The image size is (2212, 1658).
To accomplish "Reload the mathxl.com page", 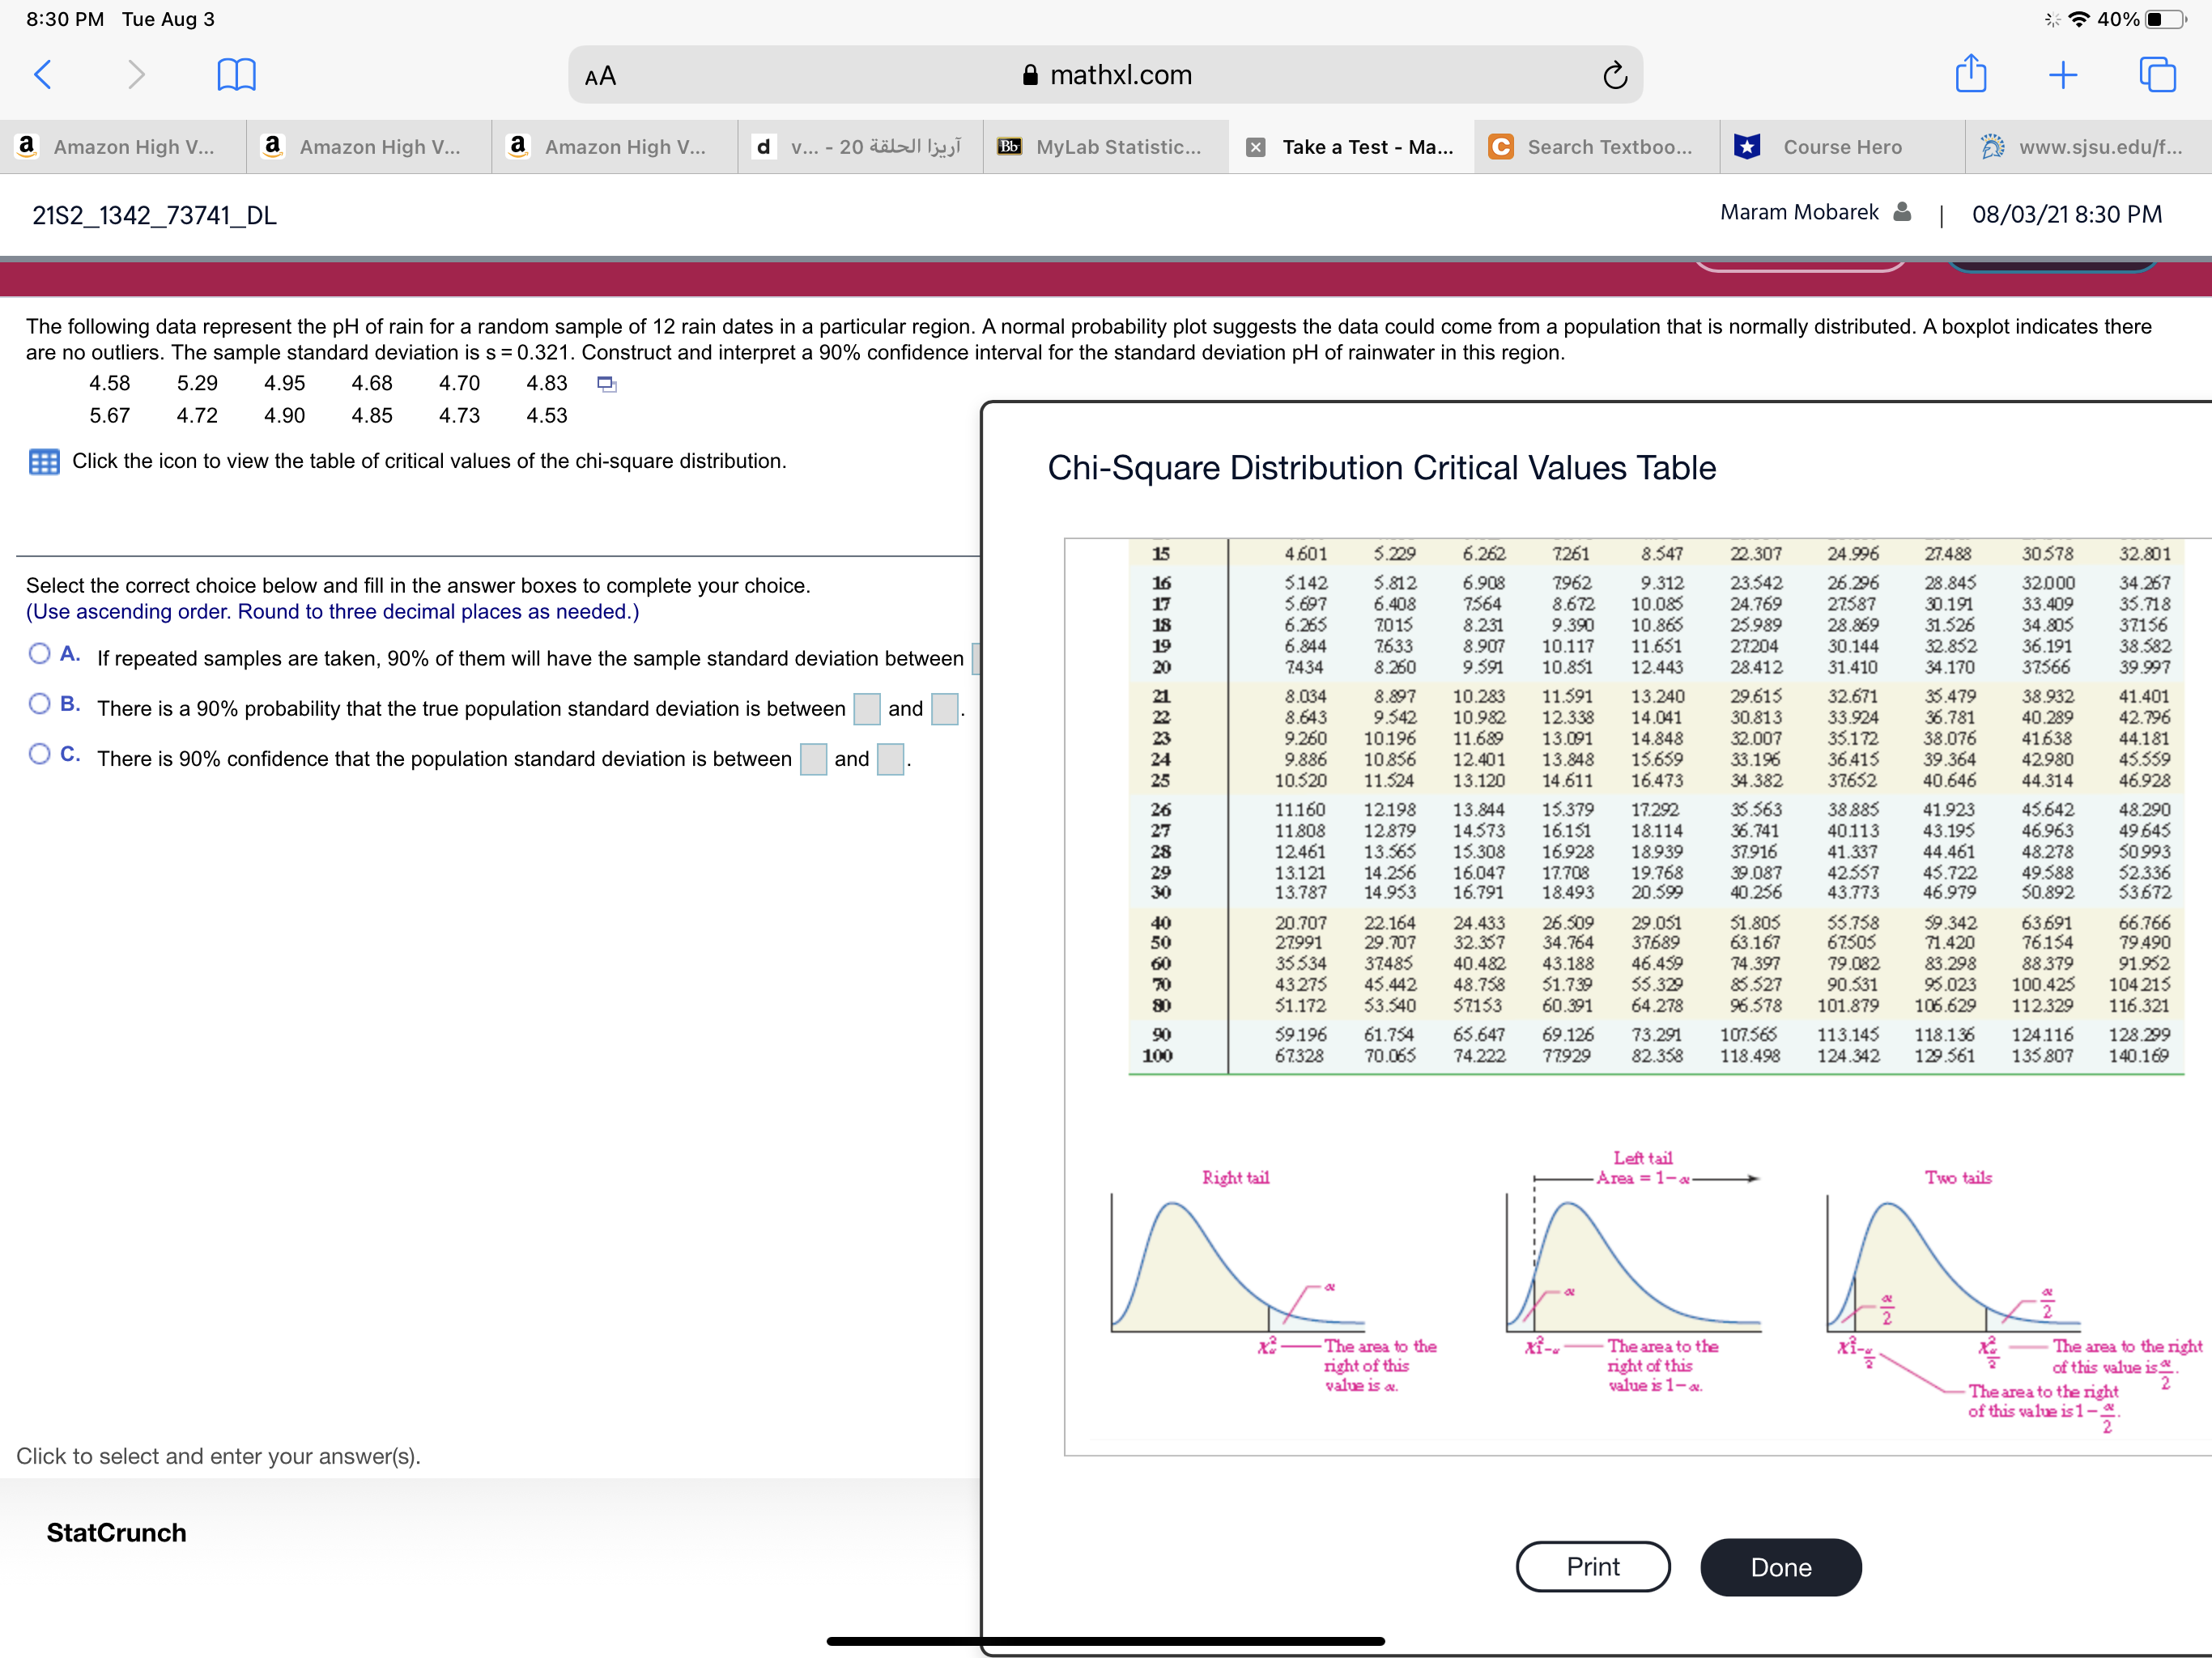I will coord(1616,74).
